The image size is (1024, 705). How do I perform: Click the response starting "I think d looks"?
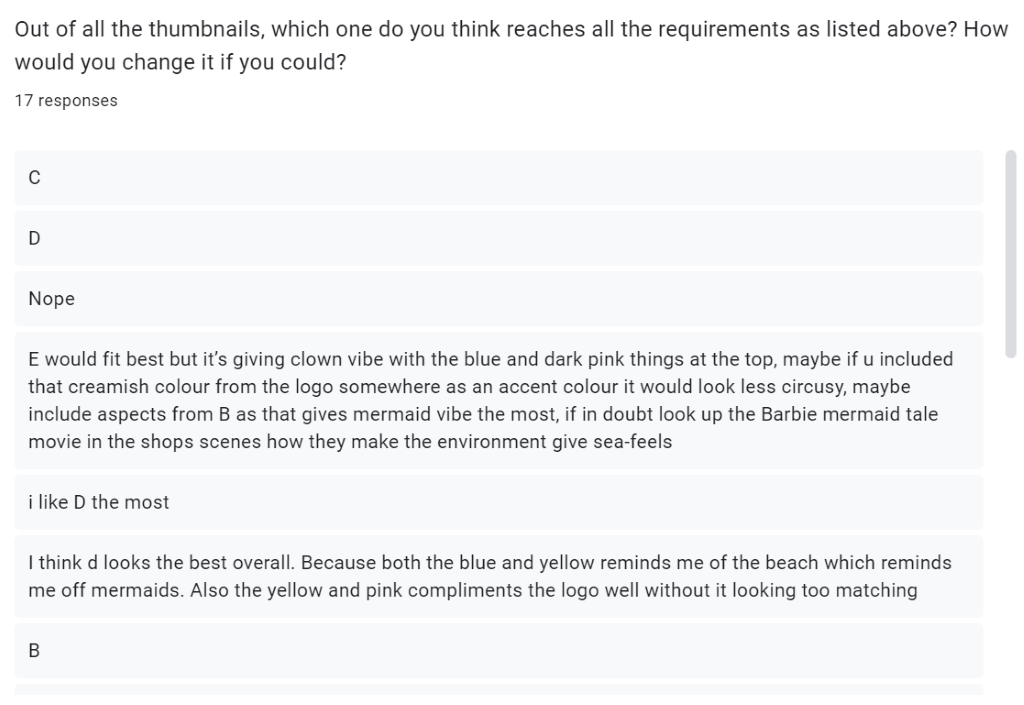499,576
